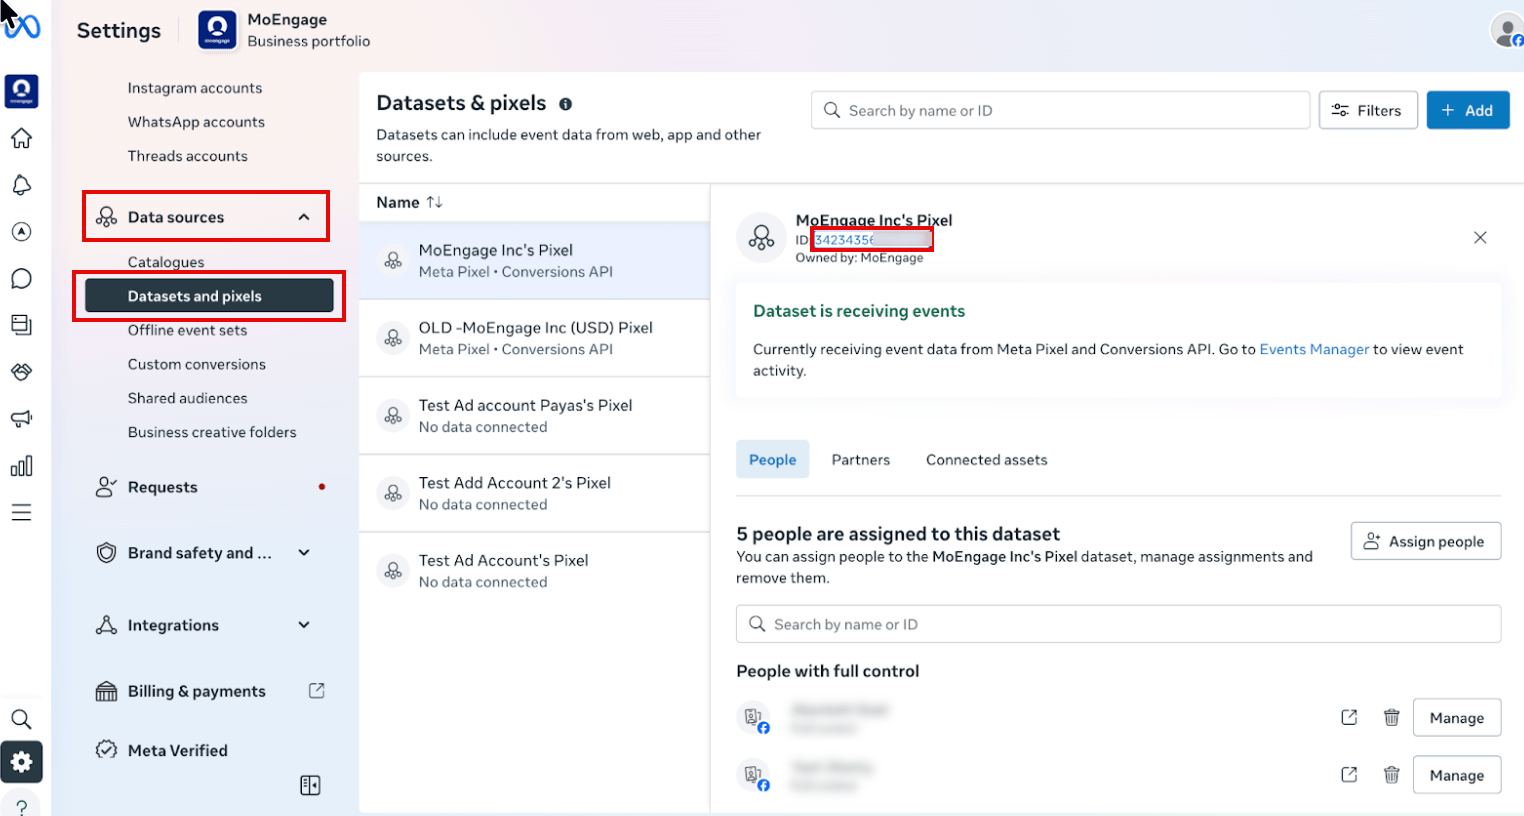Image resolution: width=1524 pixels, height=816 pixels.
Task: Open the Meta logo home
Action: coord(22,27)
